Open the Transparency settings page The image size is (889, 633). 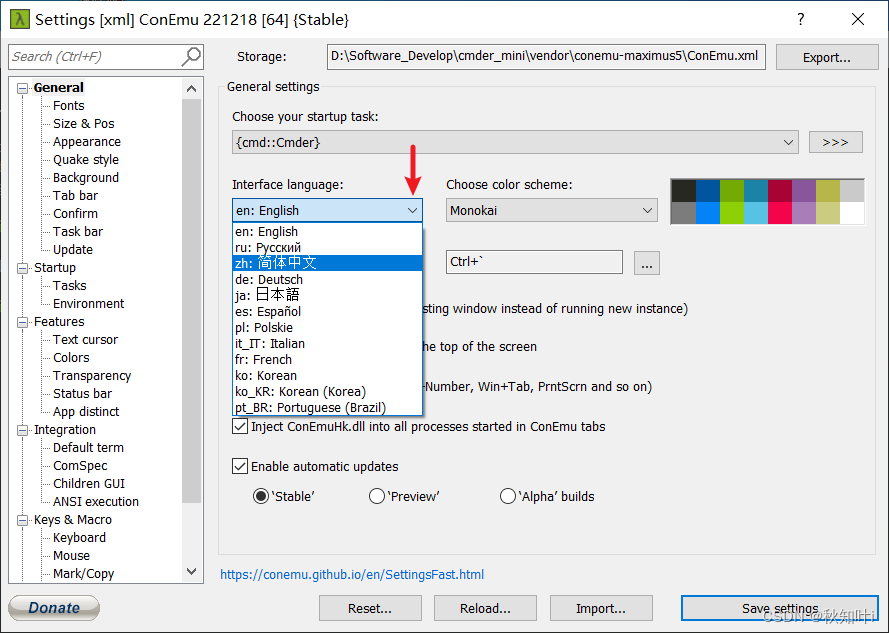91,375
